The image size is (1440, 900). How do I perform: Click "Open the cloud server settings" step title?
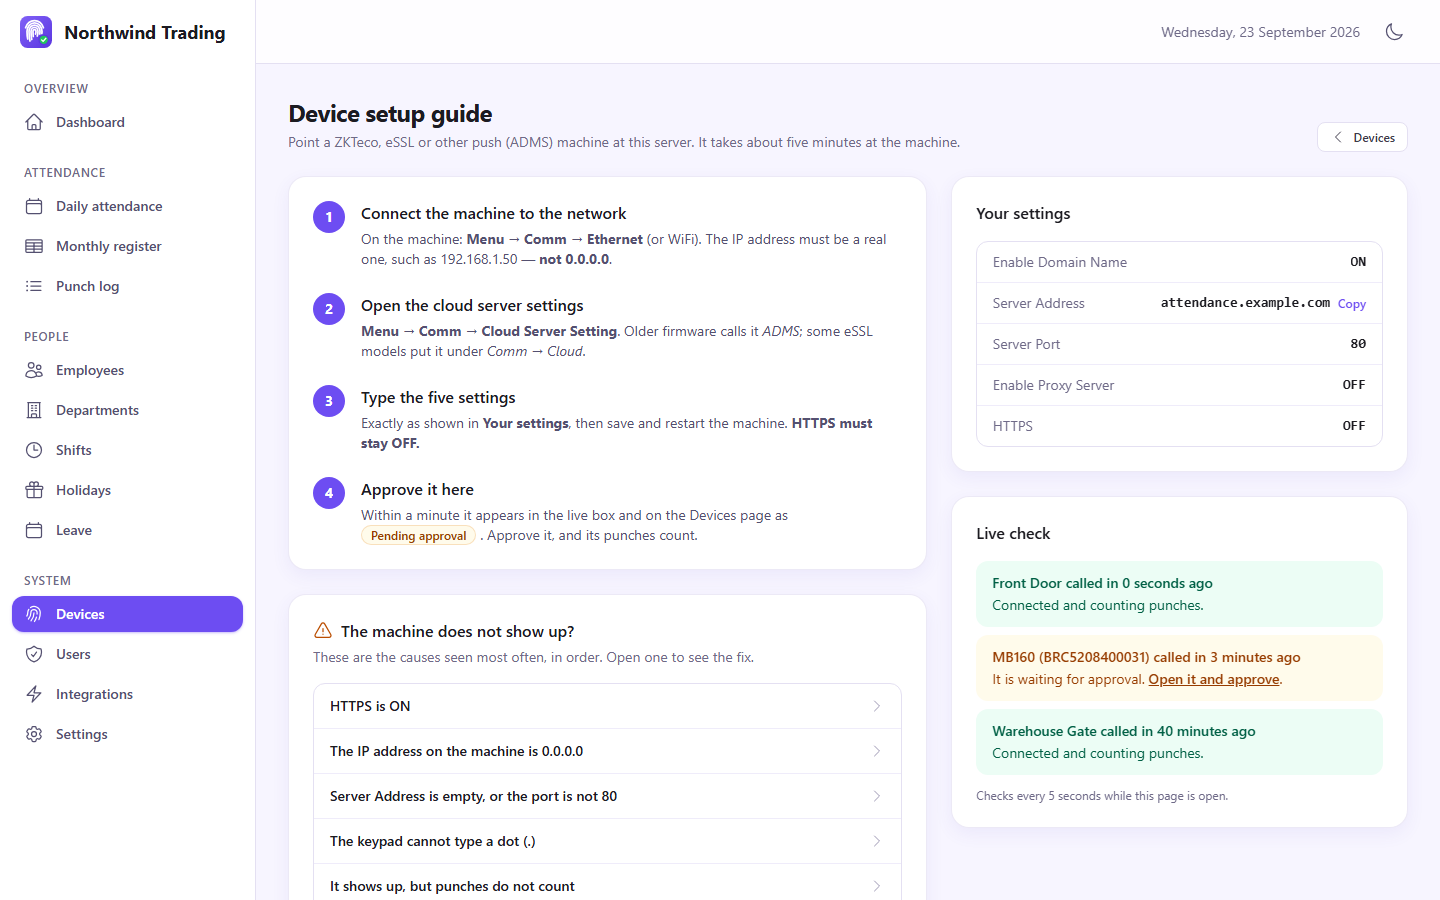point(472,305)
